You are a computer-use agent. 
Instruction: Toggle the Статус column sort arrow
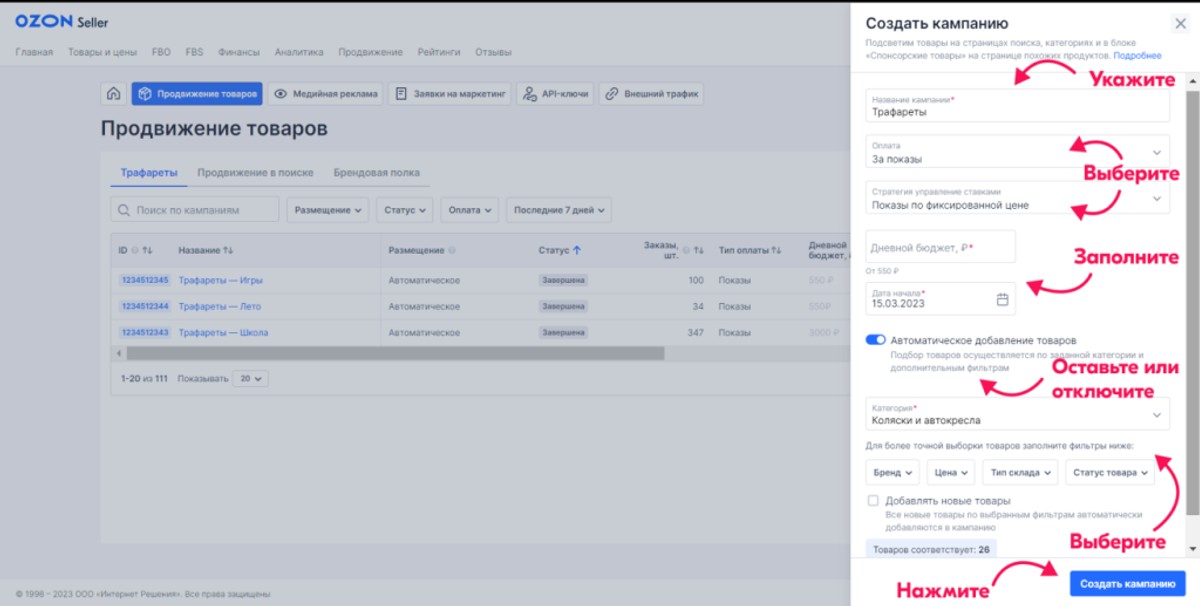(577, 250)
